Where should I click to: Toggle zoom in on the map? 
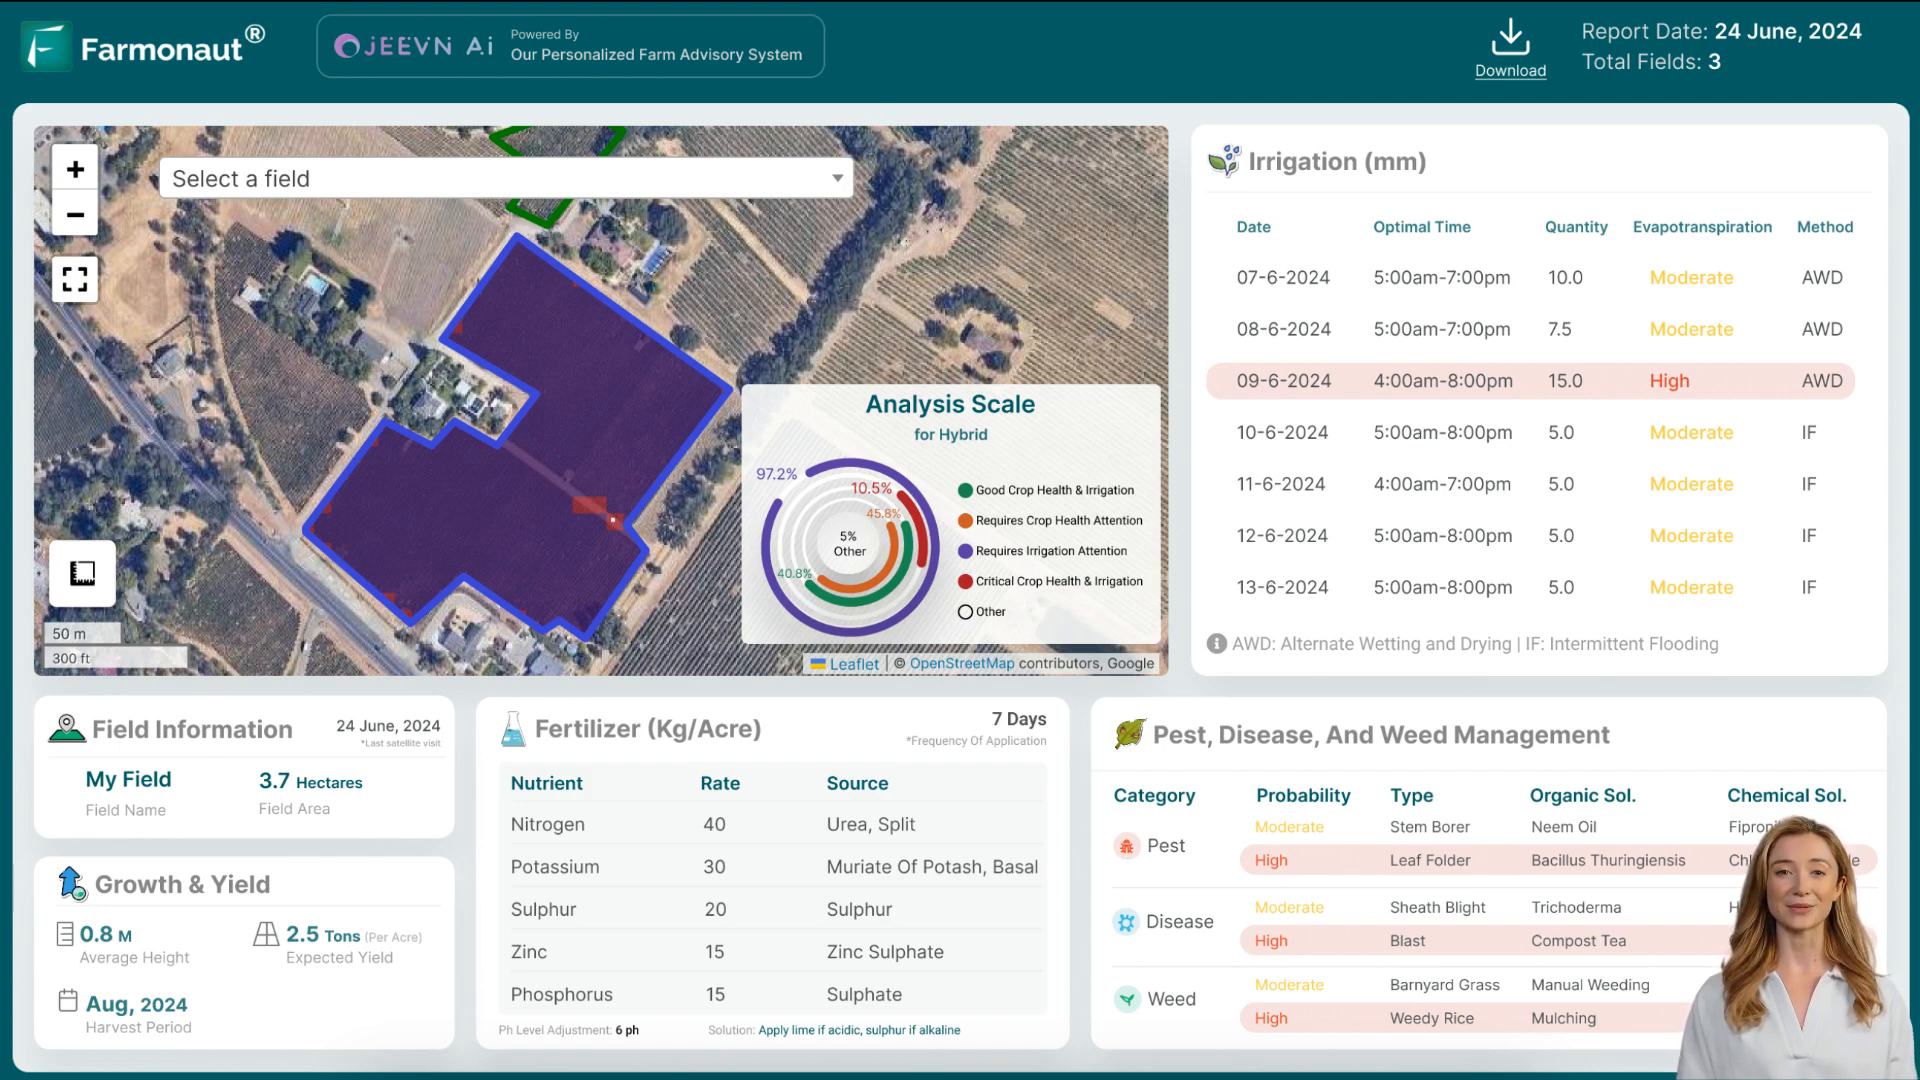point(75,169)
